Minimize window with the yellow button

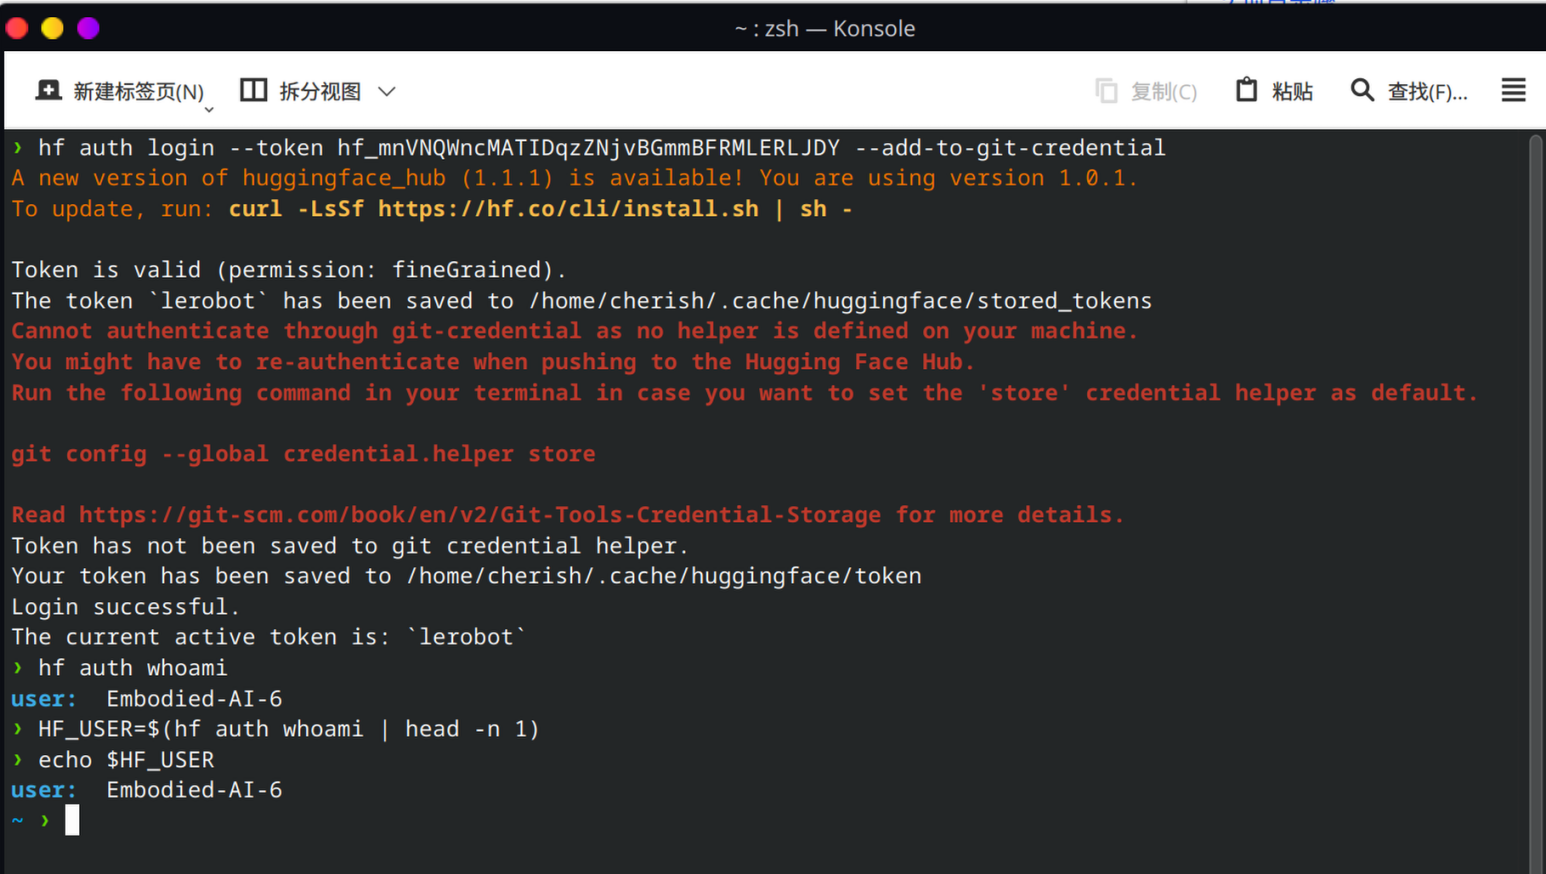(x=53, y=28)
